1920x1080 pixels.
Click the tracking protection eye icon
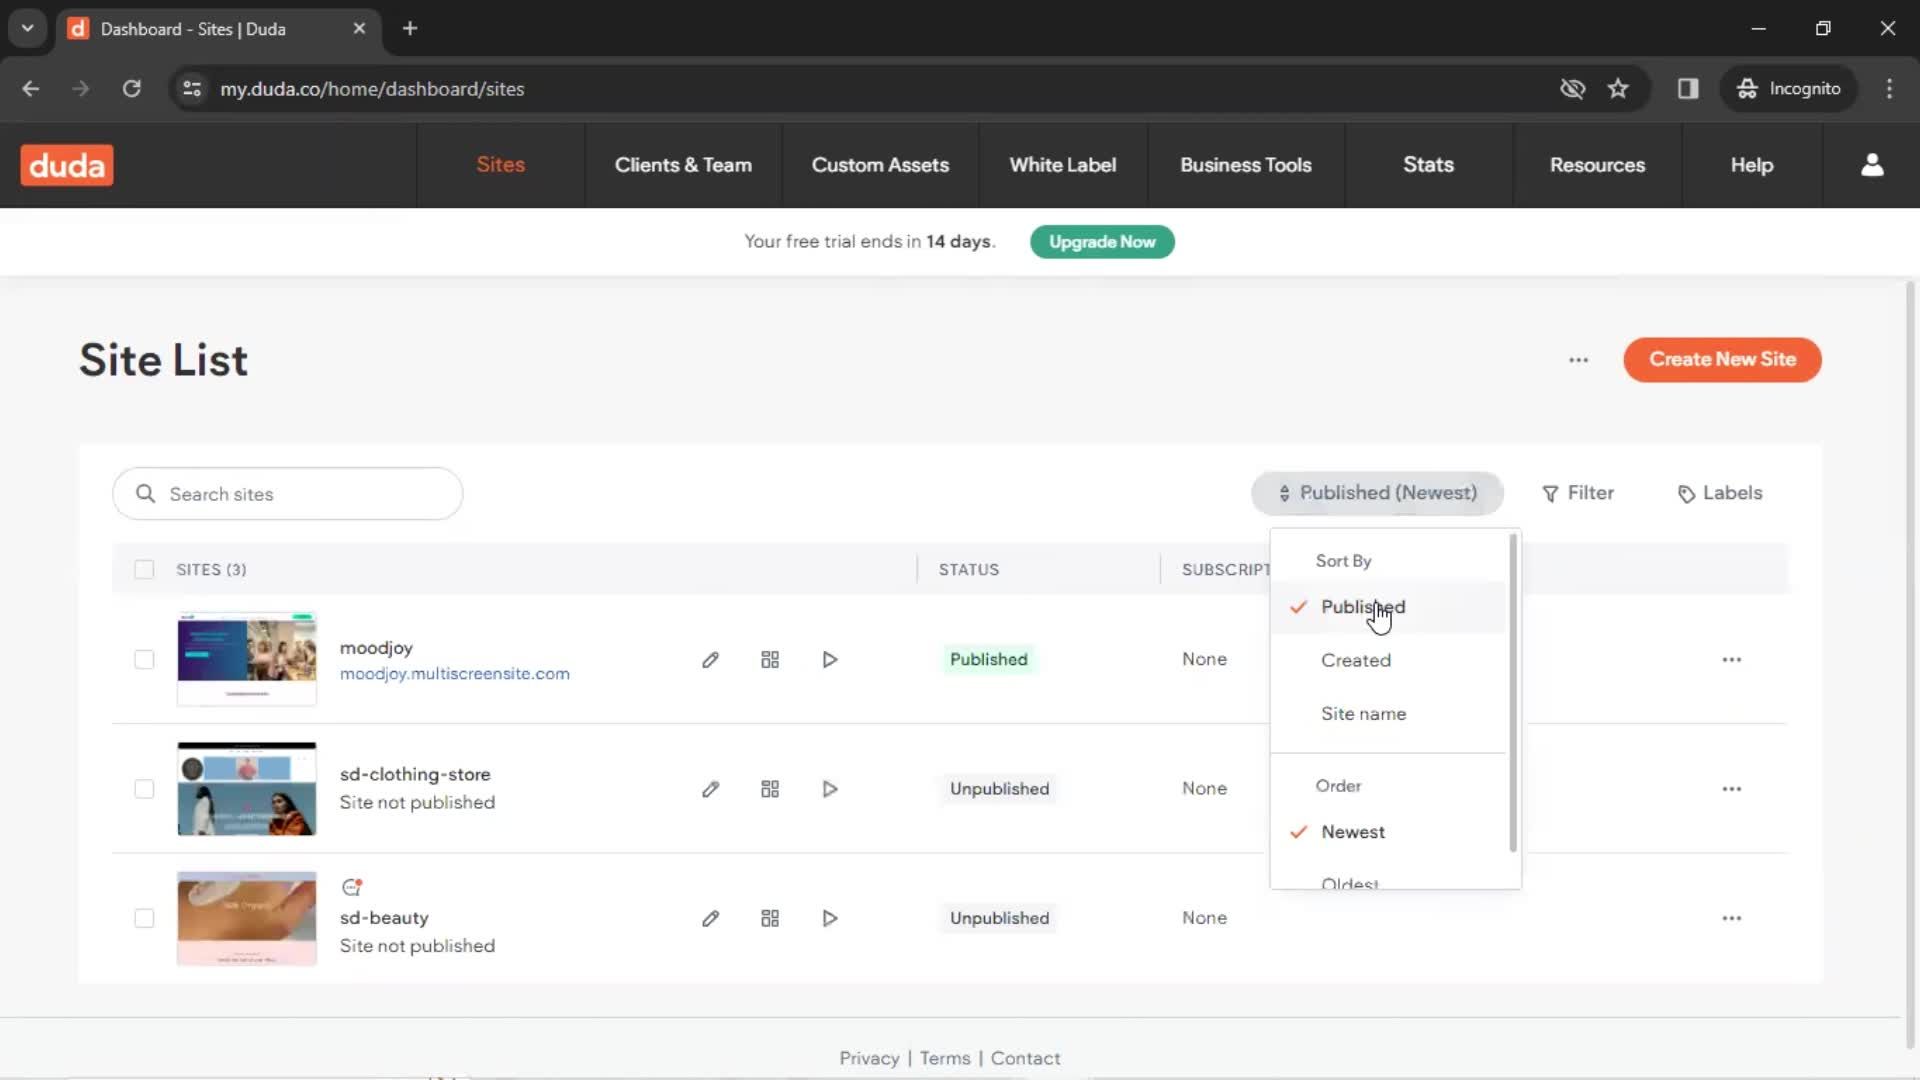click(x=1572, y=89)
